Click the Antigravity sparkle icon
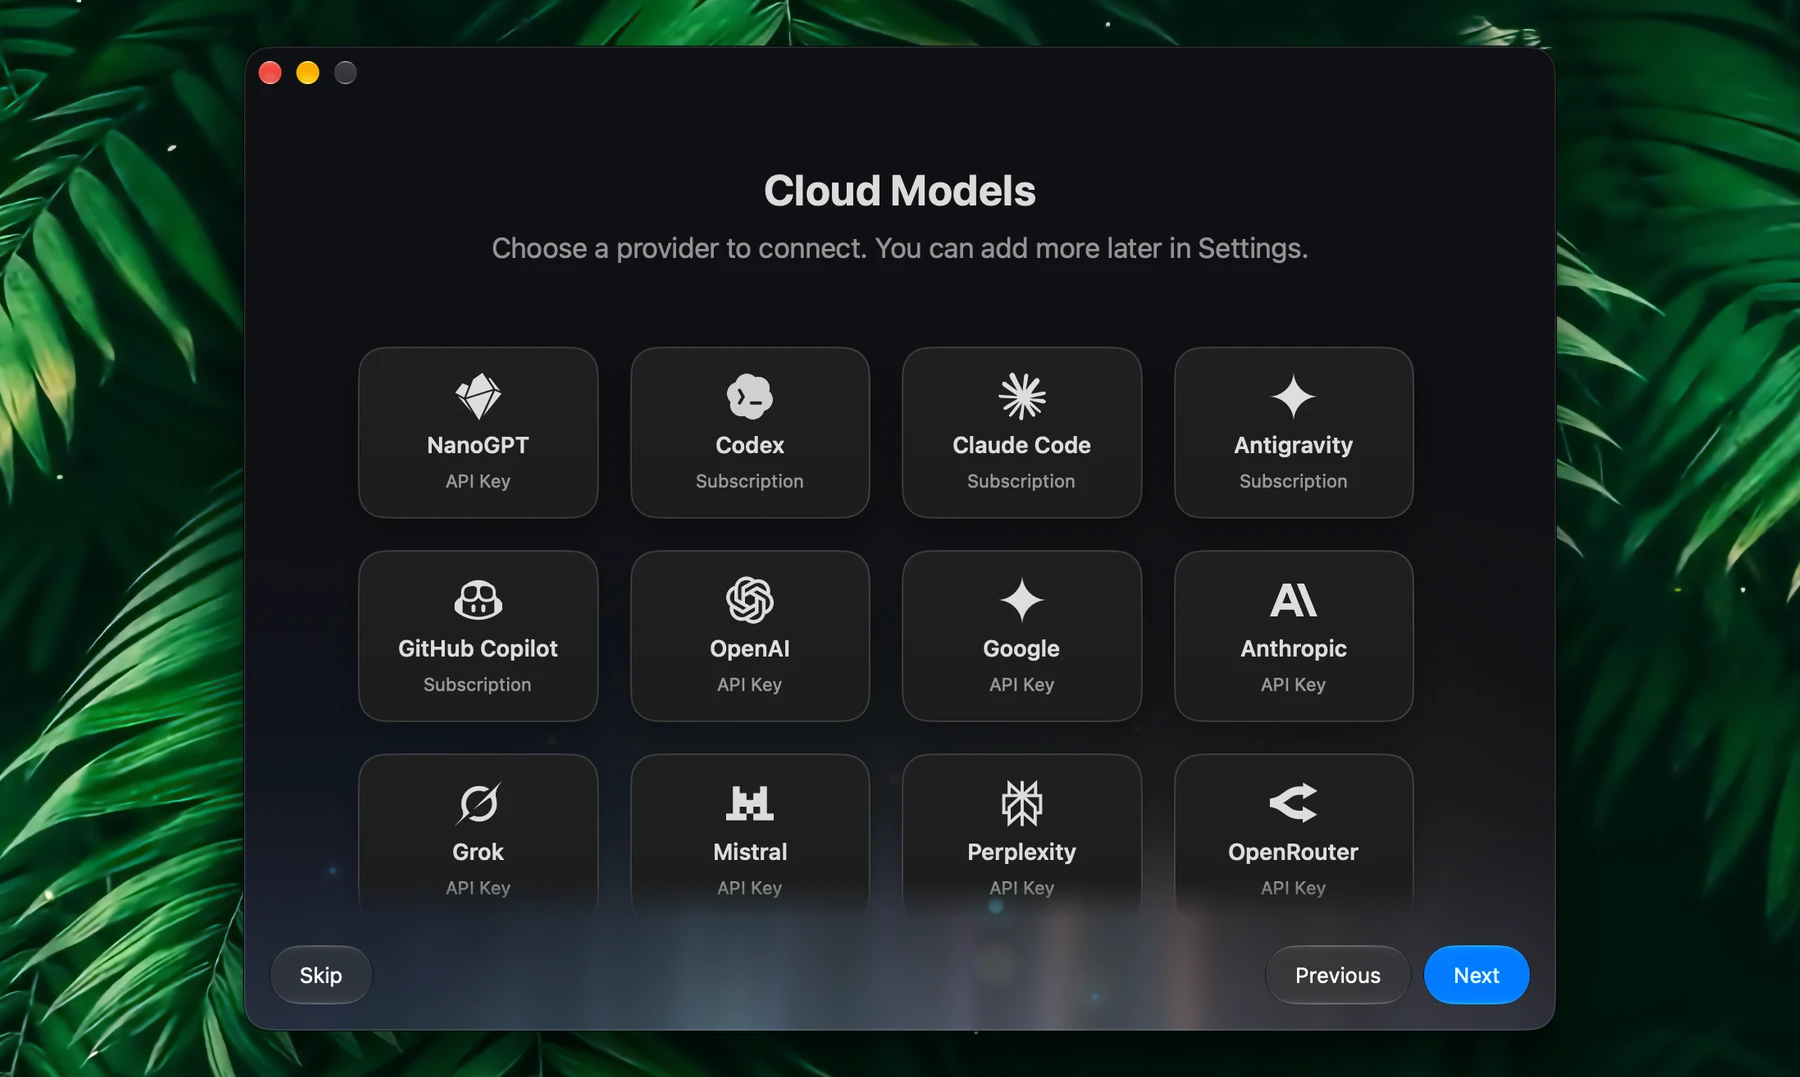Image resolution: width=1800 pixels, height=1077 pixels. point(1293,396)
